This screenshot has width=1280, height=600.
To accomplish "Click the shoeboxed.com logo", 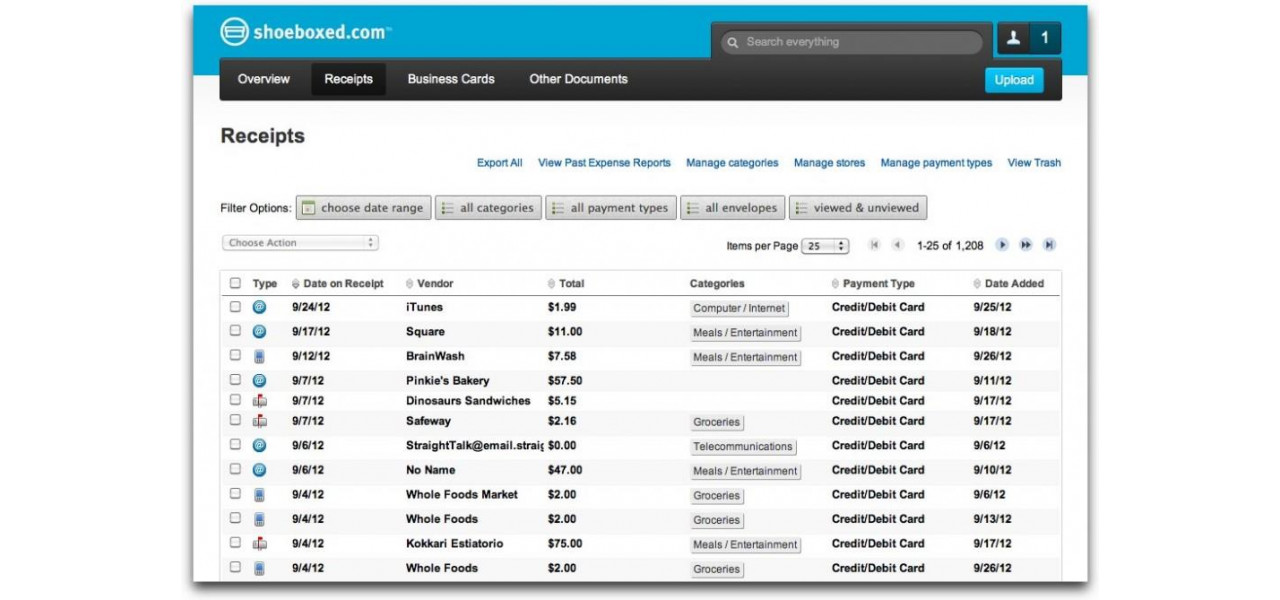I will tap(305, 32).
